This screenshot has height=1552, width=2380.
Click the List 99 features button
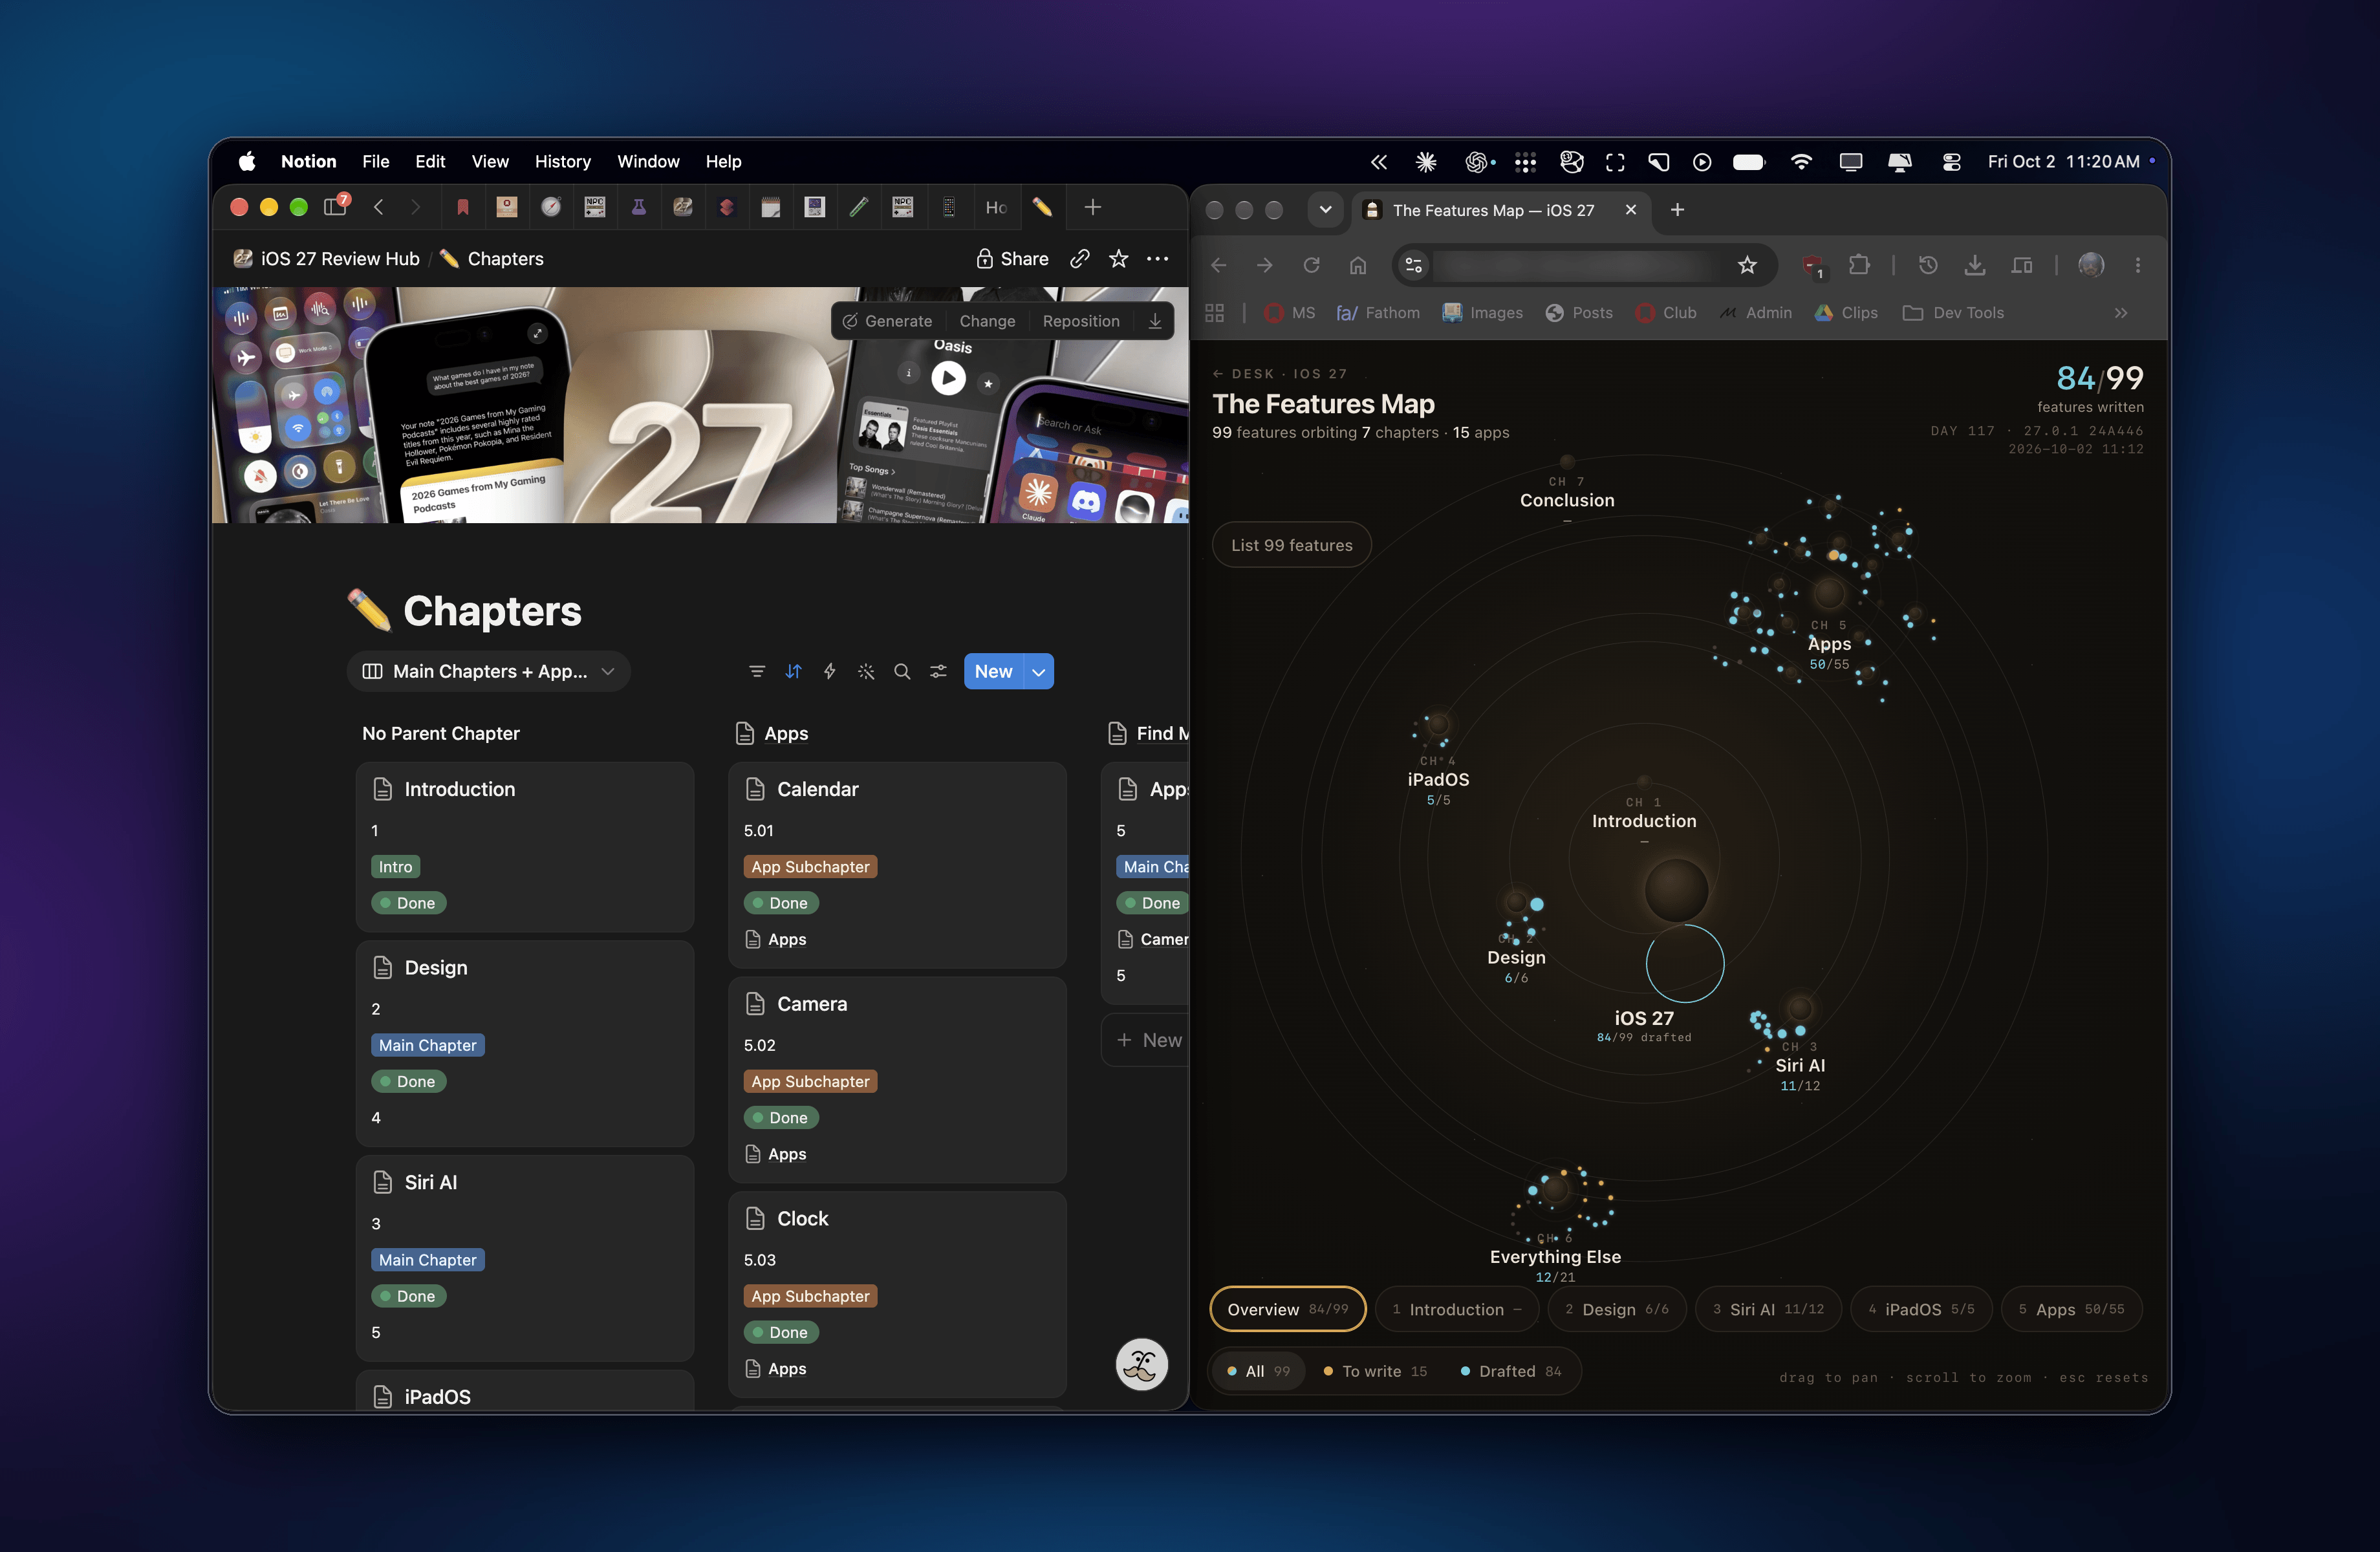click(x=1291, y=545)
